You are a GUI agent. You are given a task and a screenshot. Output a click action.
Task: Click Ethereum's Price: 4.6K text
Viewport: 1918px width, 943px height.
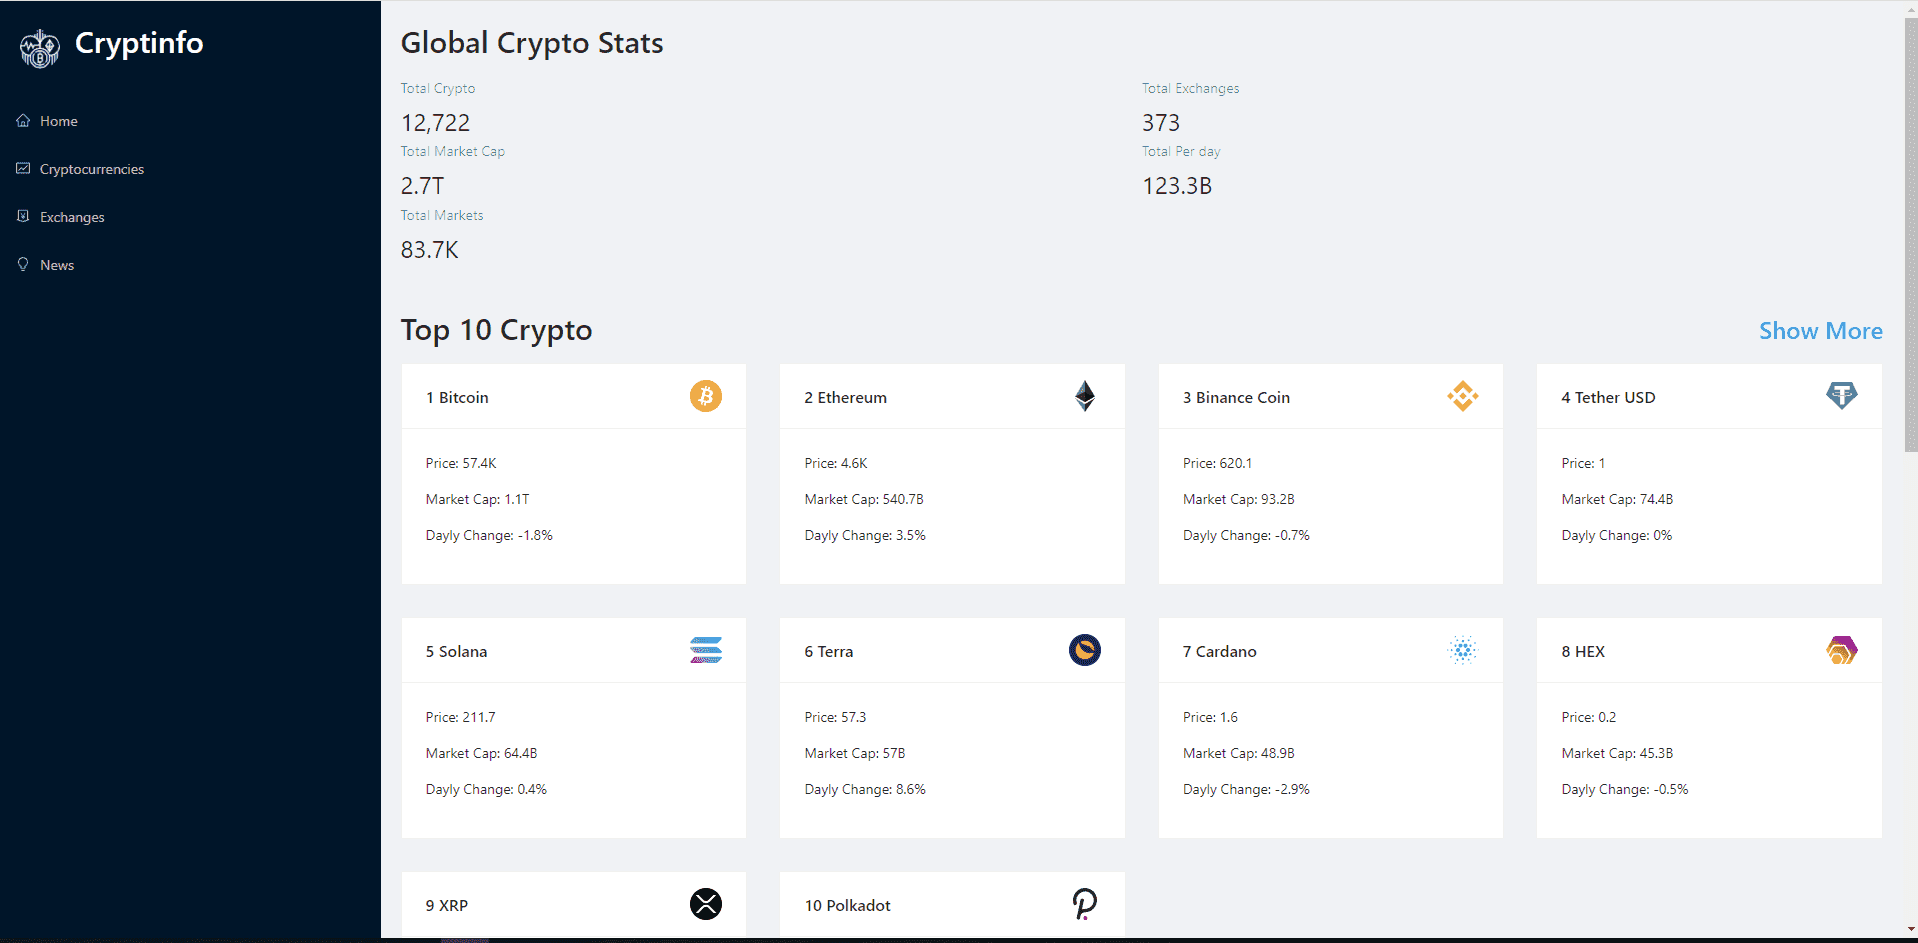tap(836, 463)
